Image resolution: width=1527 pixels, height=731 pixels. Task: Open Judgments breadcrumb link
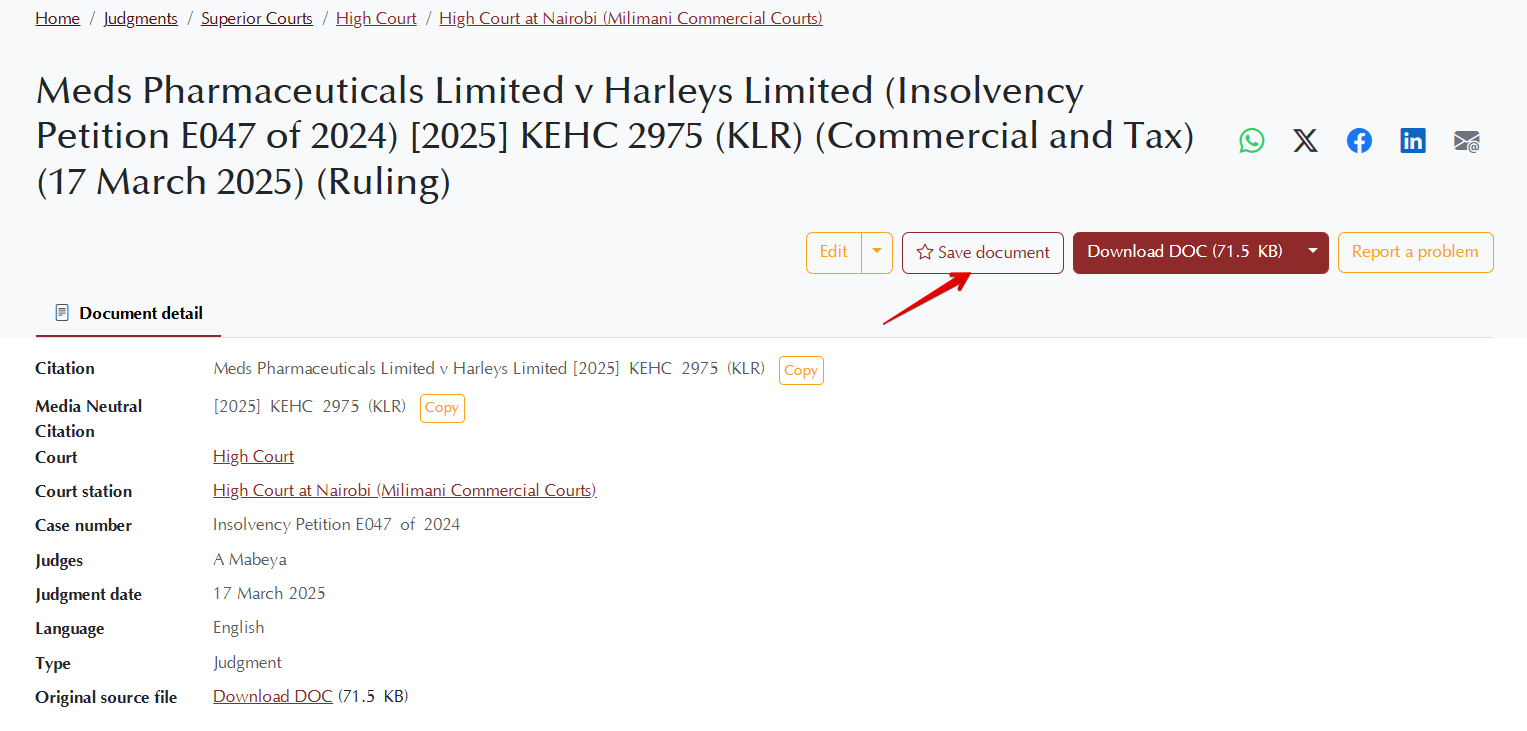(141, 18)
